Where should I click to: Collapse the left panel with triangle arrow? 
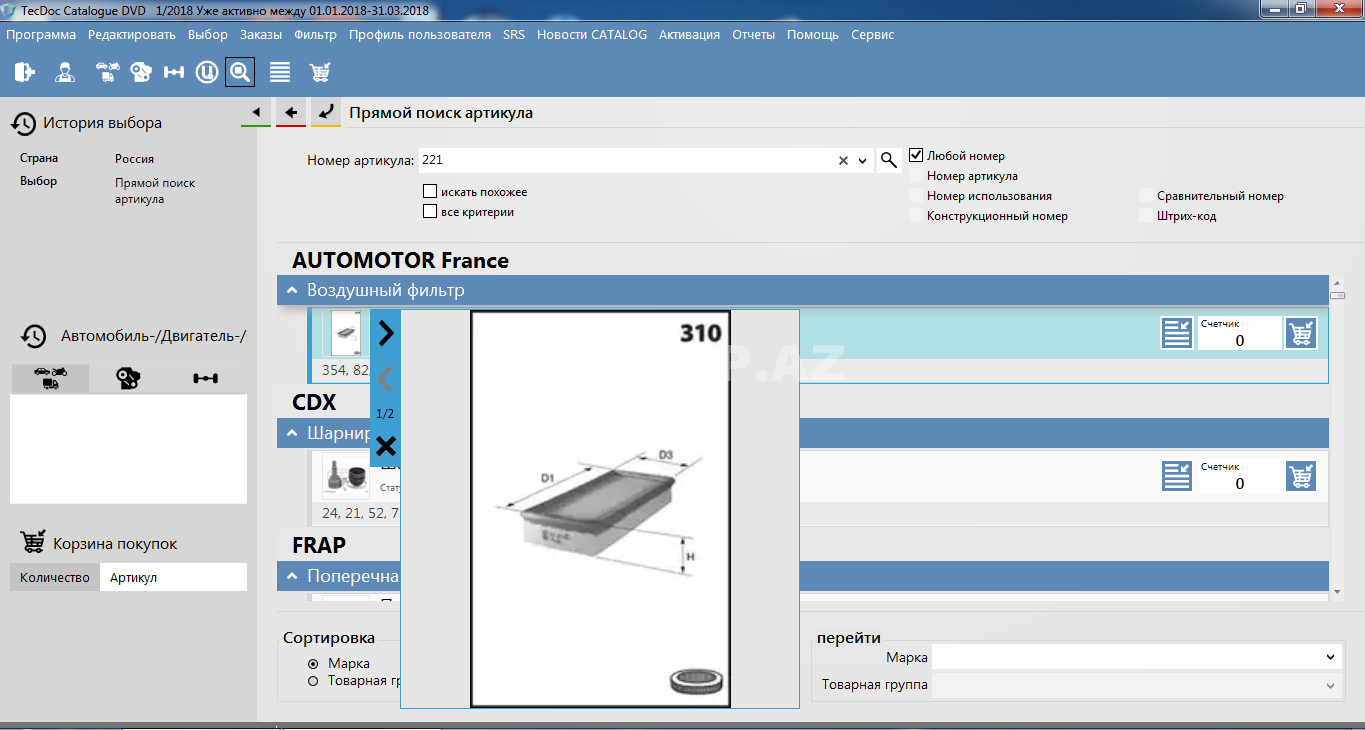(x=256, y=112)
